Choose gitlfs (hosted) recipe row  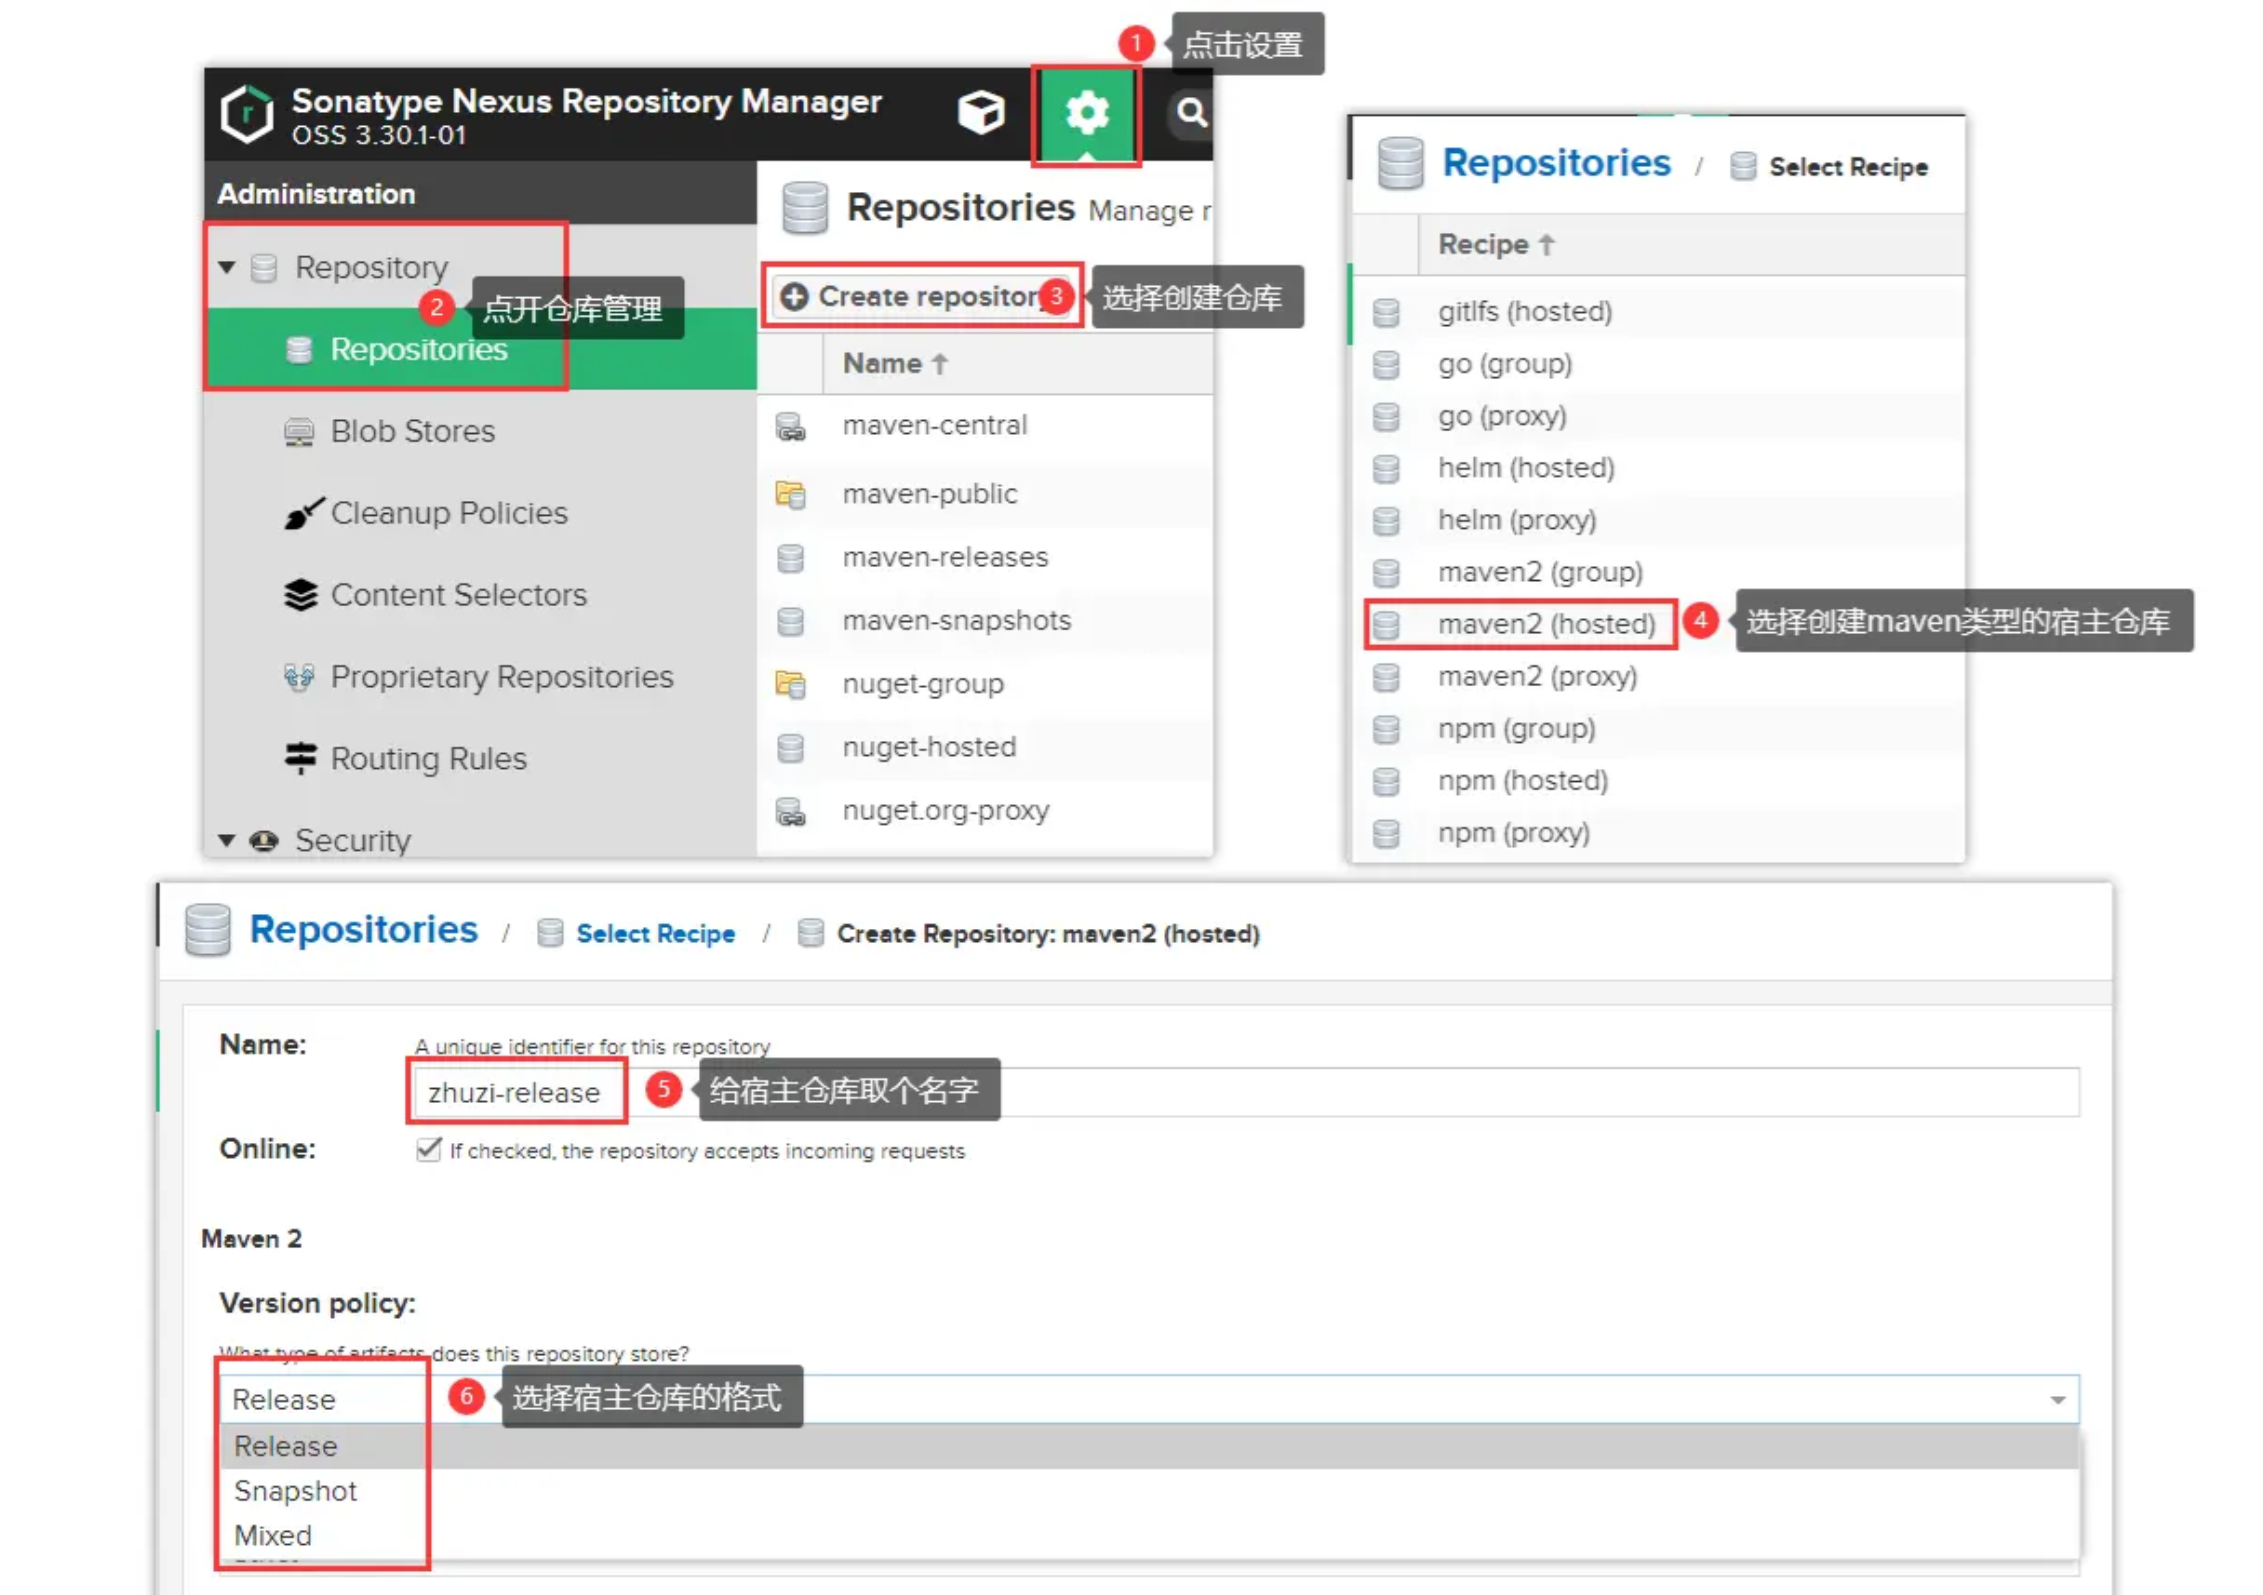click(x=1658, y=312)
